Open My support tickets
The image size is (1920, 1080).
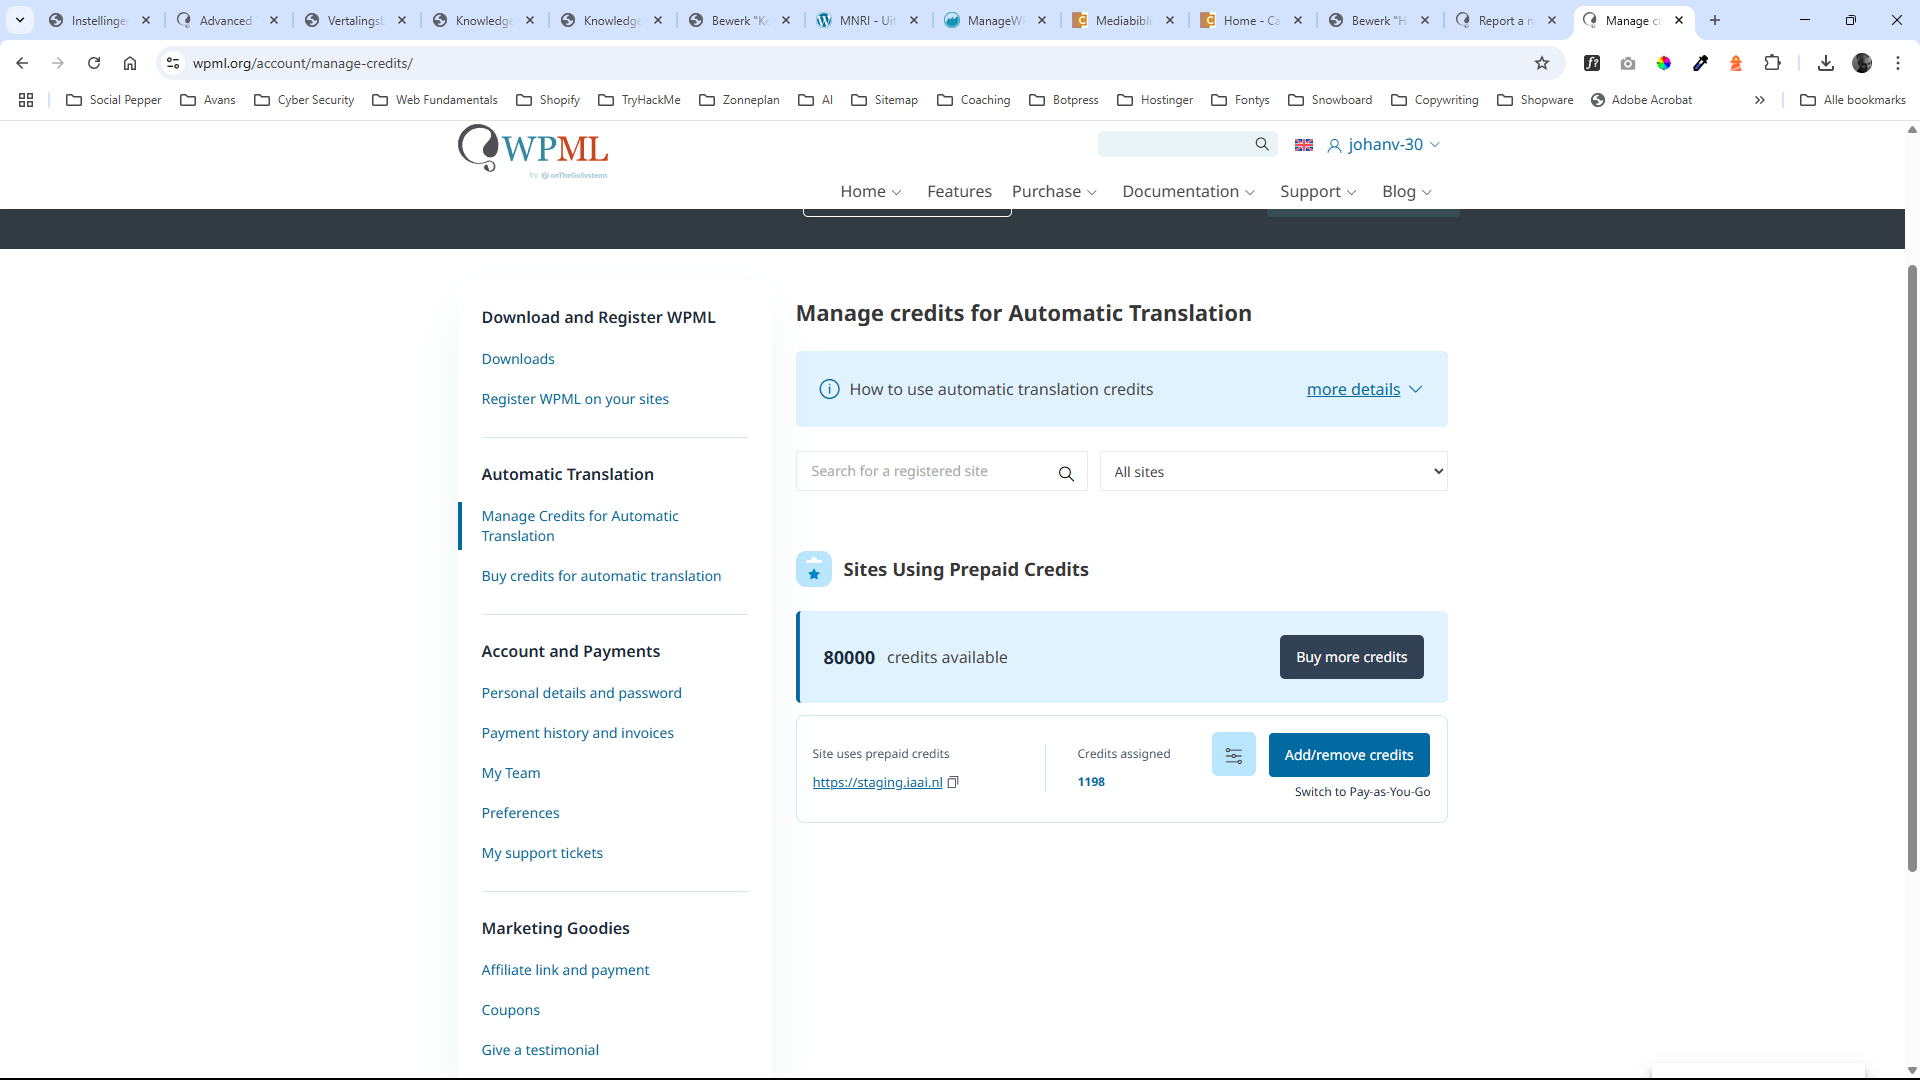pyautogui.click(x=542, y=853)
